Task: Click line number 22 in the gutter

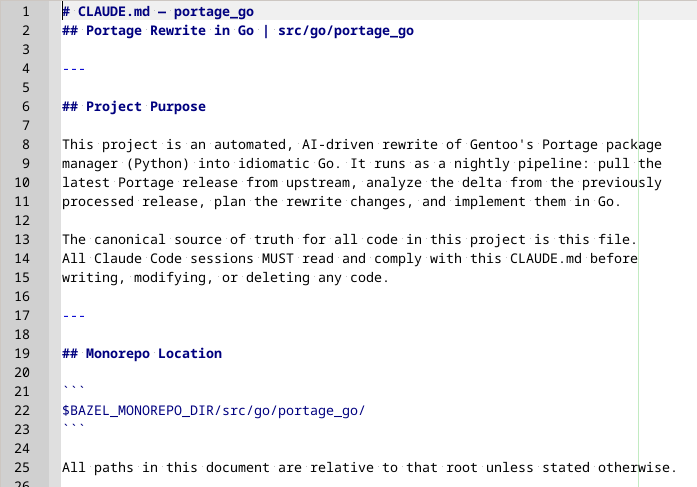Action: (22, 411)
